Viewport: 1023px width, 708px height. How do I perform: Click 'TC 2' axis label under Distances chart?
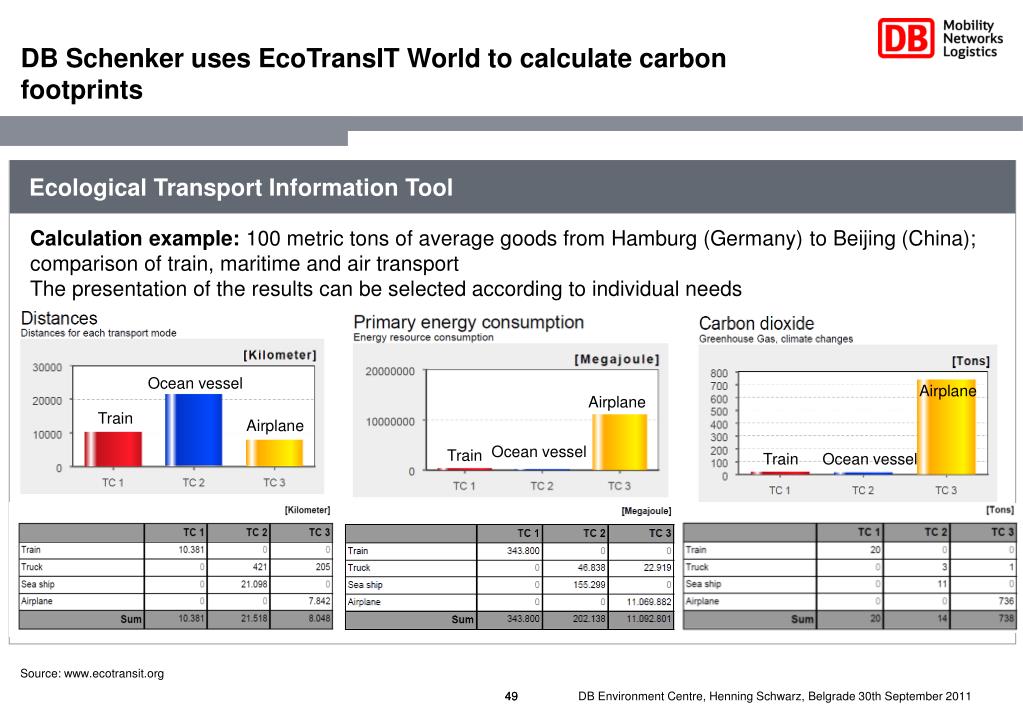pyautogui.click(x=193, y=483)
